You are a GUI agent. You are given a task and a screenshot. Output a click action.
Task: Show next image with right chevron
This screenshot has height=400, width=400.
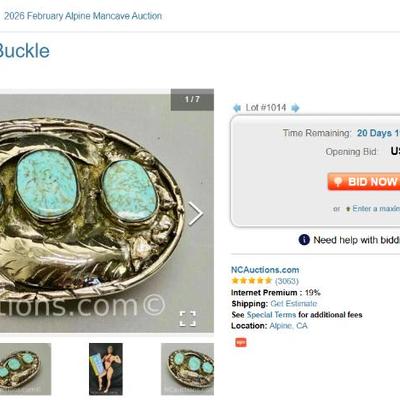195,214
